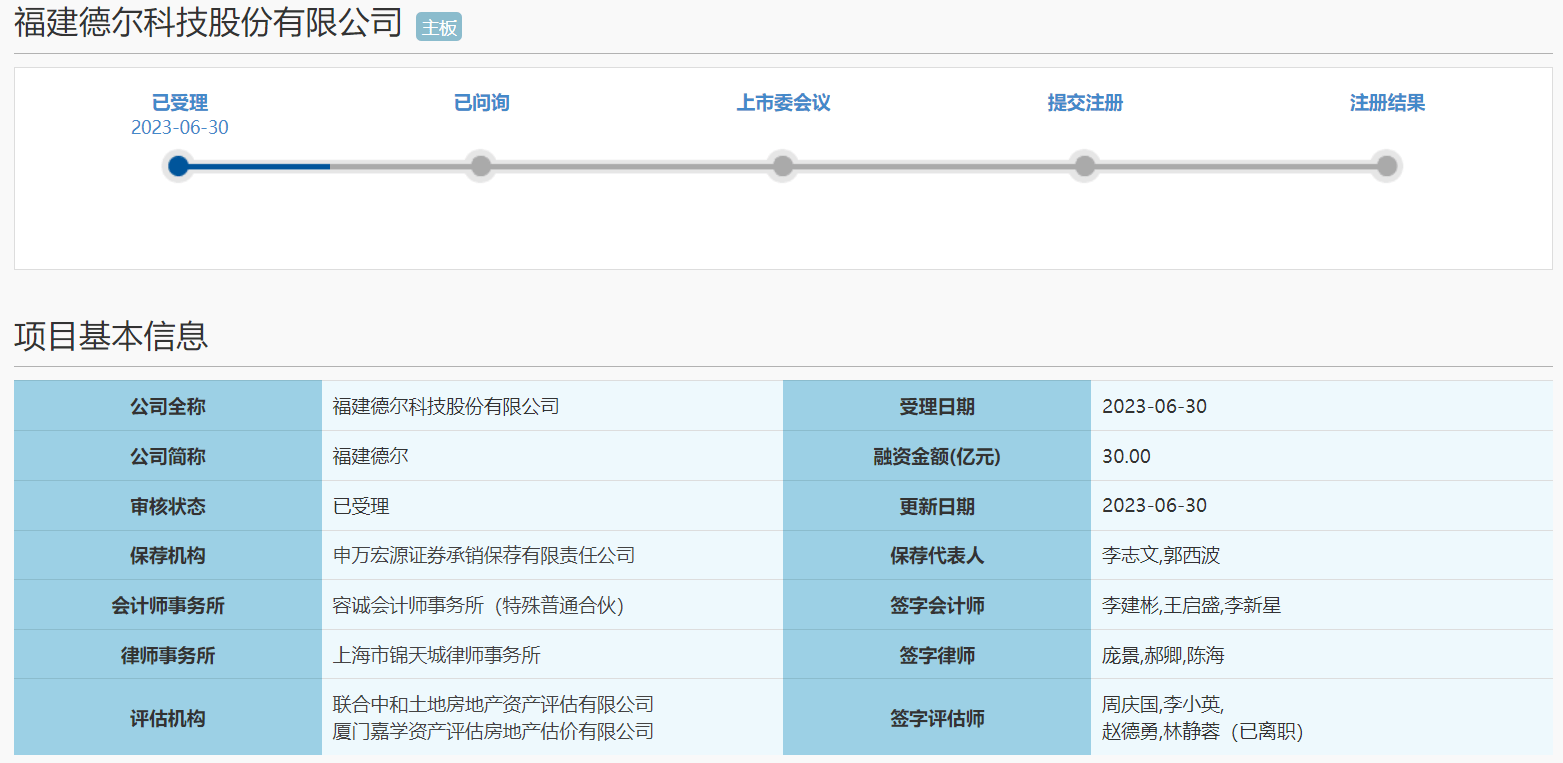The image size is (1563, 763).
Task: Click the 律师事务所 header cell
Action: tap(168, 655)
